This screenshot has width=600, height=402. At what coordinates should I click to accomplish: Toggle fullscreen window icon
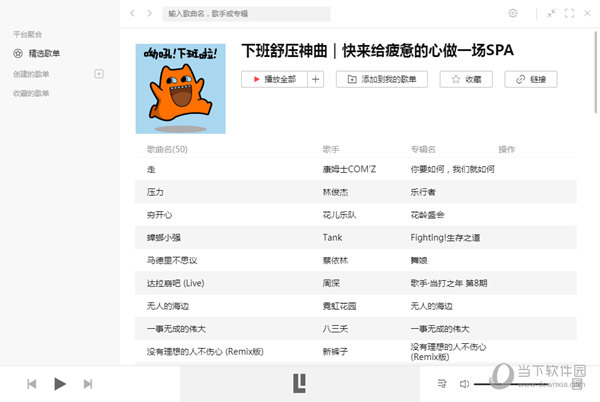pyautogui.click(x=569, y=13)
